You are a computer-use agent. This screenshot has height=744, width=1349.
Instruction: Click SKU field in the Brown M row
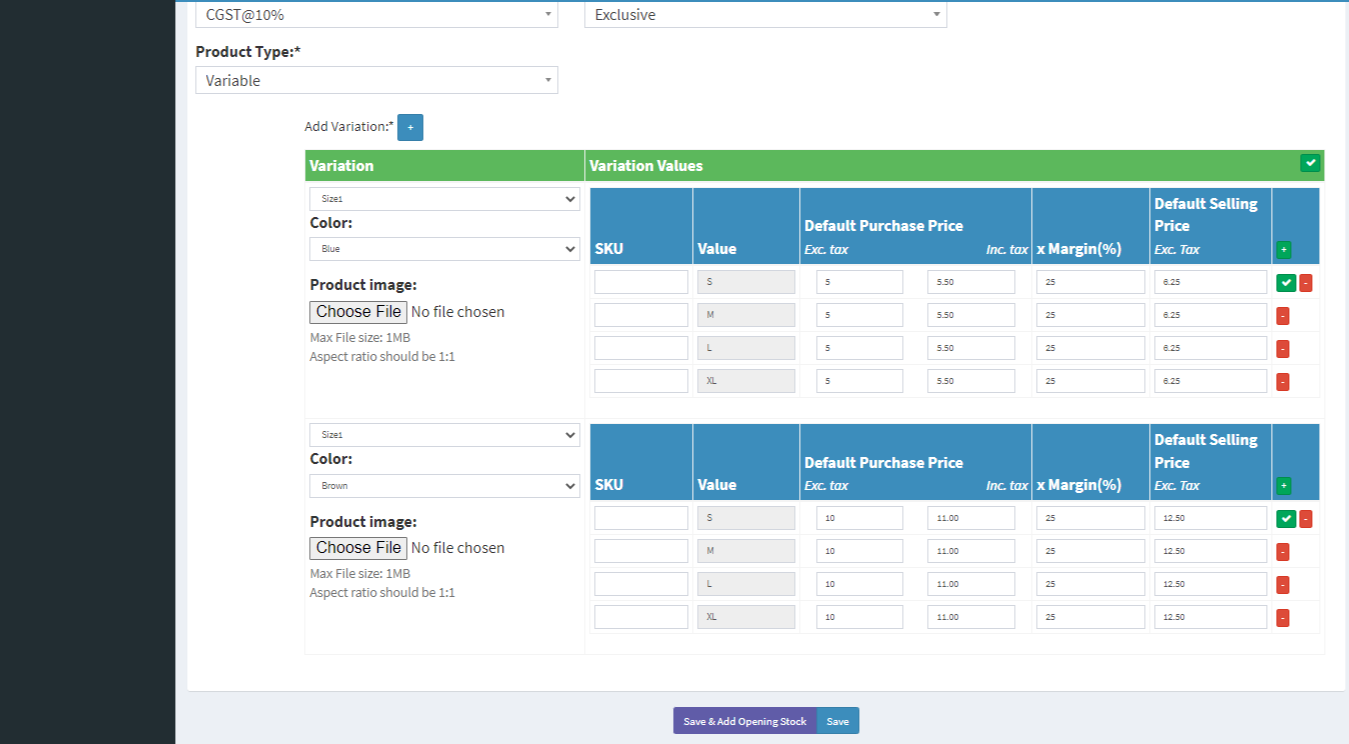point(641,551)
